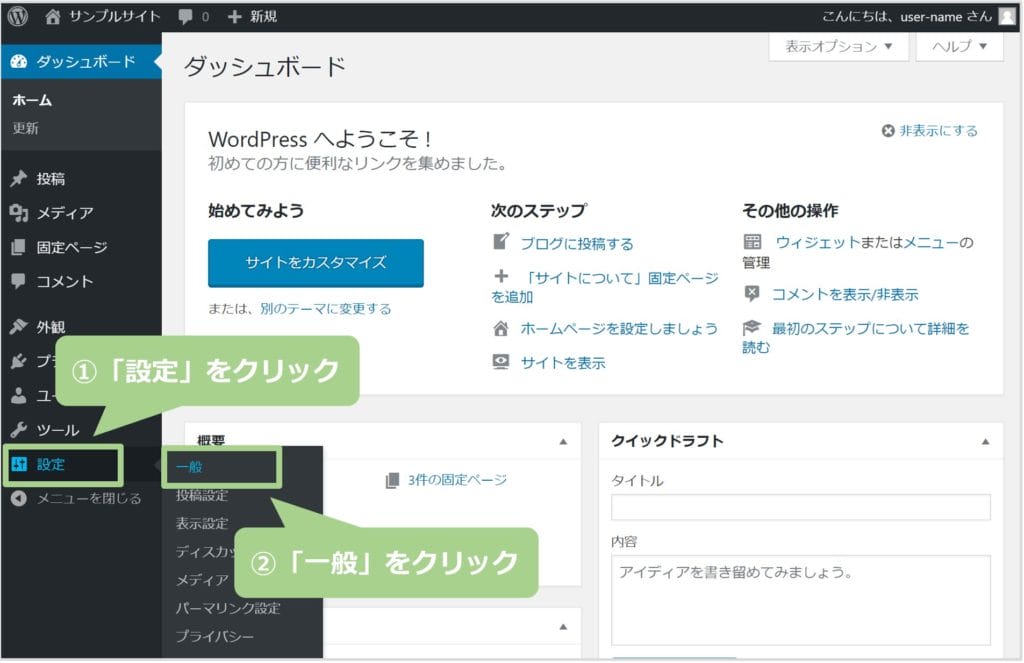The height and width of the screenshot is (663, 1024).
Task: Click the collapse menu arrow icon
Action: pyautogui.click(x=19, y=498)
